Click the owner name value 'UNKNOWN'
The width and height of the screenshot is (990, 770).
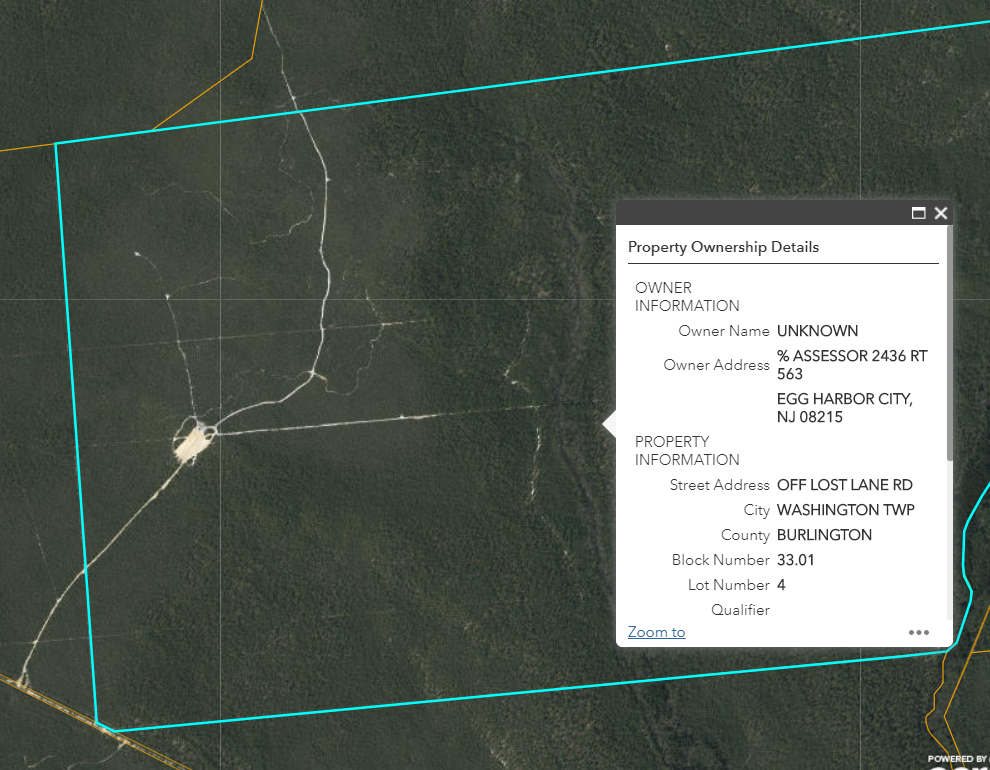[x=817, y=331]
